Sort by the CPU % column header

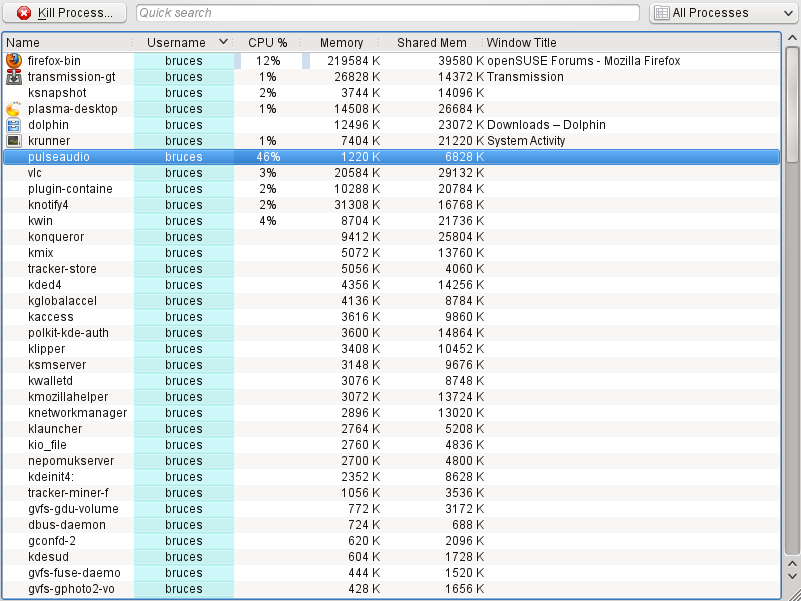tap(268, 42)
